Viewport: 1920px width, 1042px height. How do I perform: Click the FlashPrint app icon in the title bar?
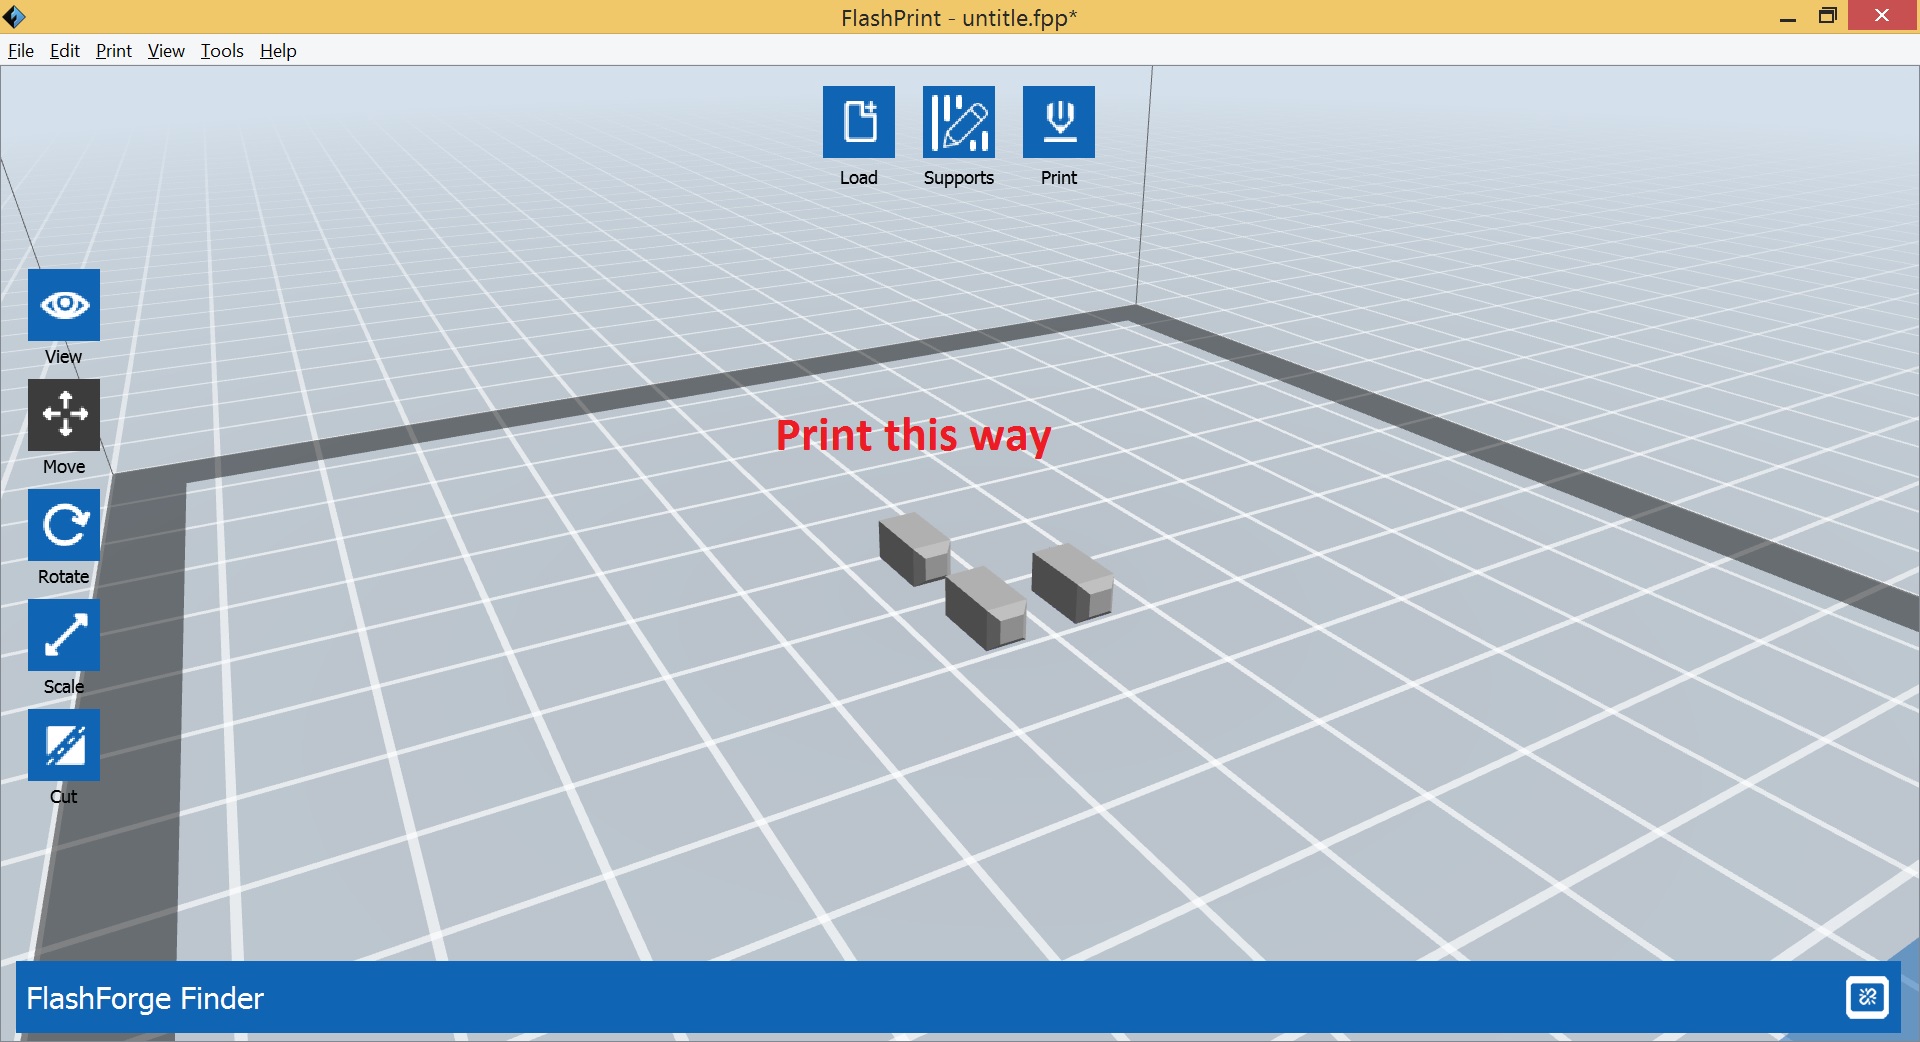[14, 16]
